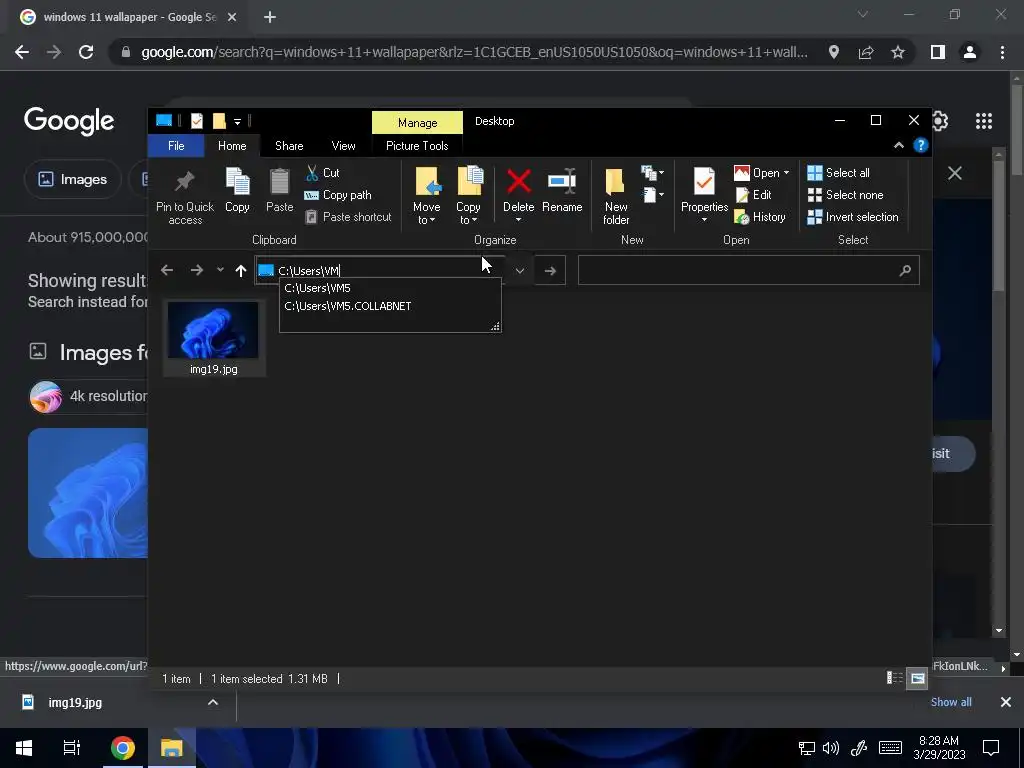The width and height of the screenshot is (1024, 768).
Task: Open the Copy to menu
Action: (x=468, y=195)
